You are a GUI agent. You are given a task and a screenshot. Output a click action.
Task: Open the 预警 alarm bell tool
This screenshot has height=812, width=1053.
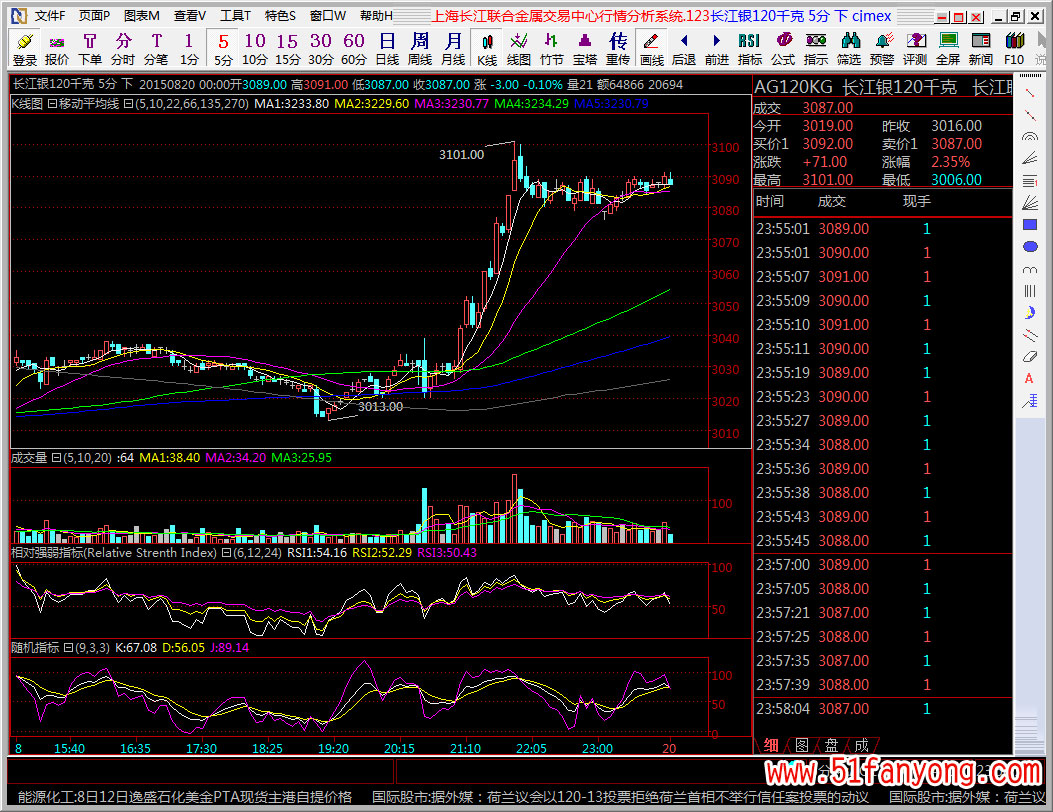pos(882,49)
